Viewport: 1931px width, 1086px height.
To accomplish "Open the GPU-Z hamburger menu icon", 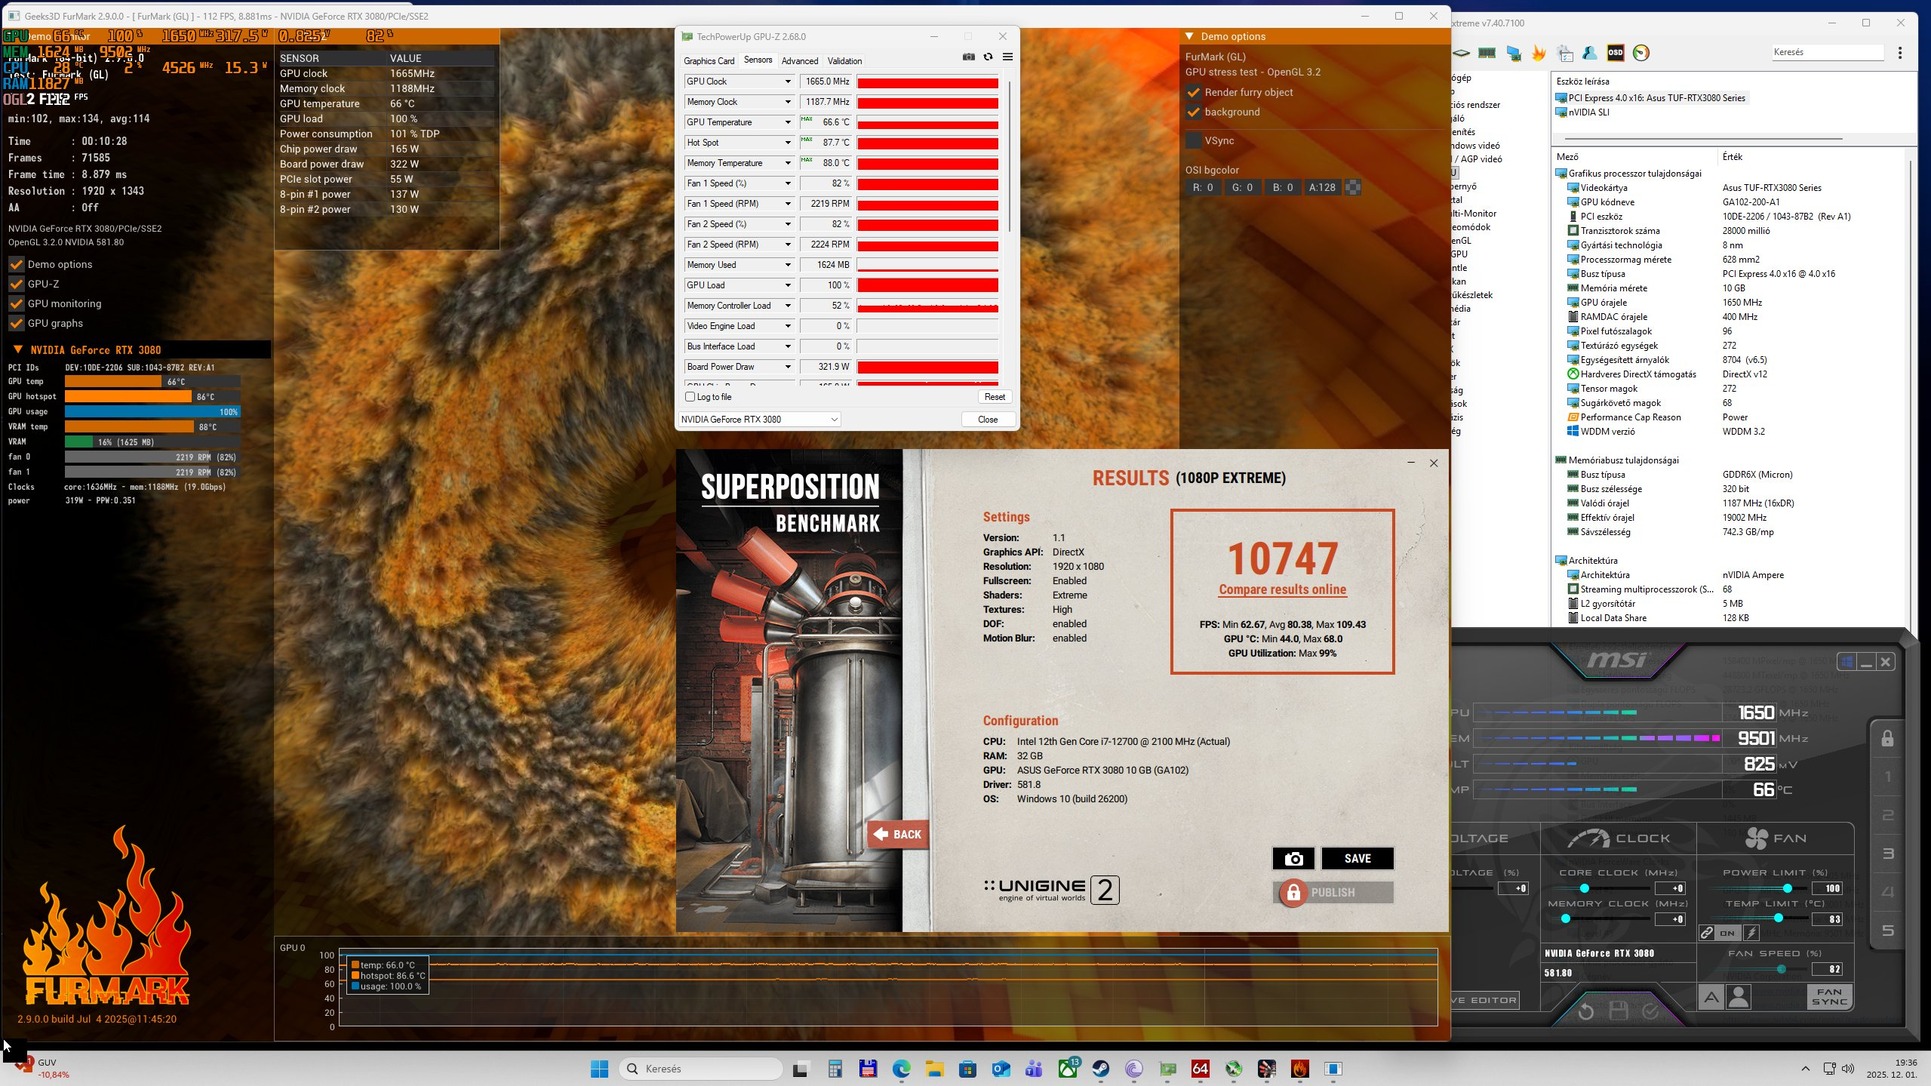I will pyautogui.click(x=1007, y=57).
